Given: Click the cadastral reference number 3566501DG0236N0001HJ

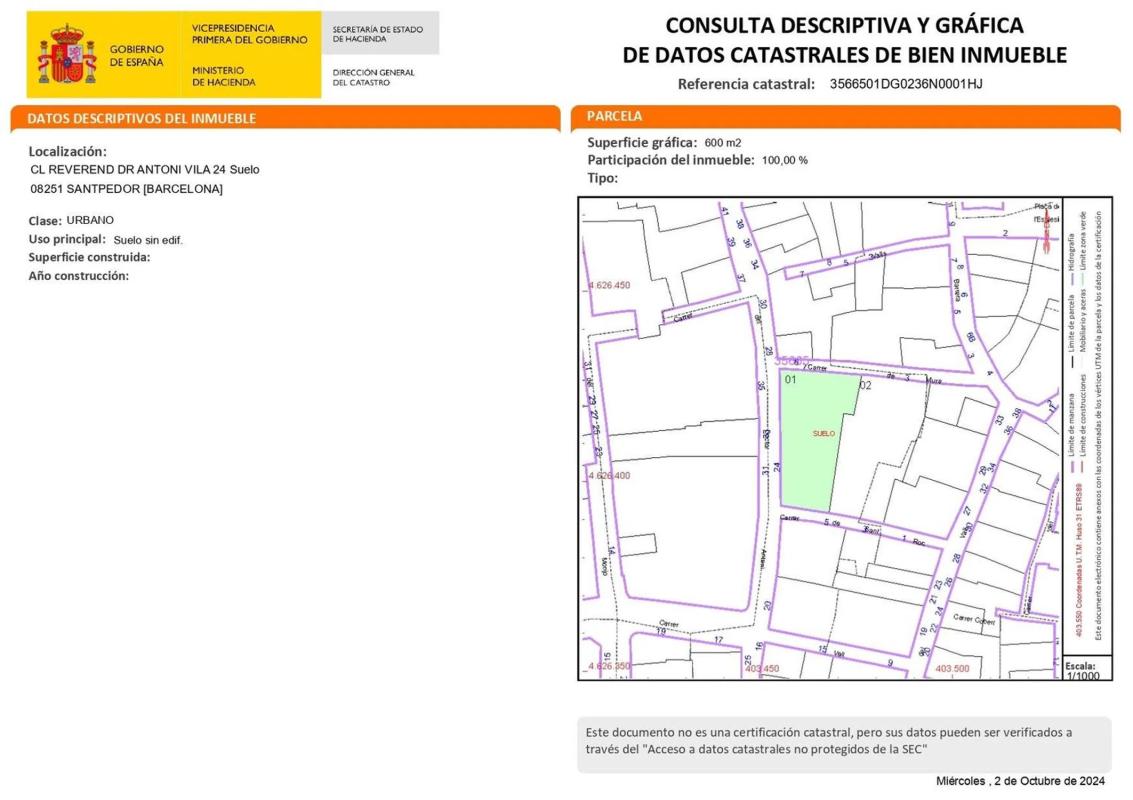Looking at the screenshot, I should point(906,84).
